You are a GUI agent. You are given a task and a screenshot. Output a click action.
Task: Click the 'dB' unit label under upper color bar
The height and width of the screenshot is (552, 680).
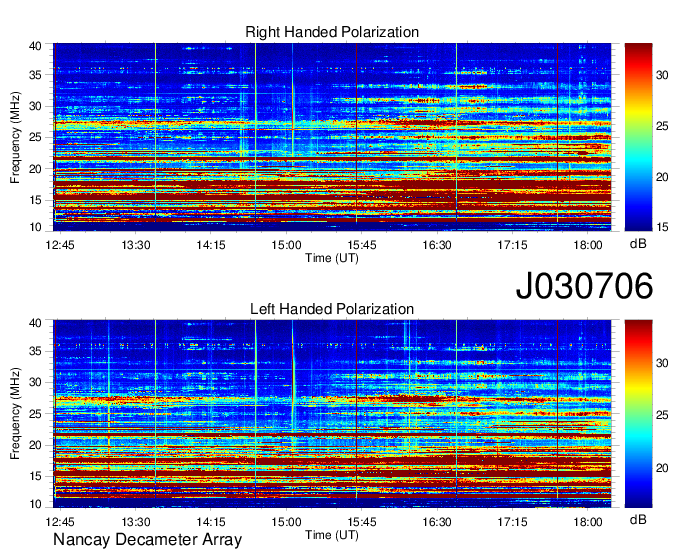(638, 244)
